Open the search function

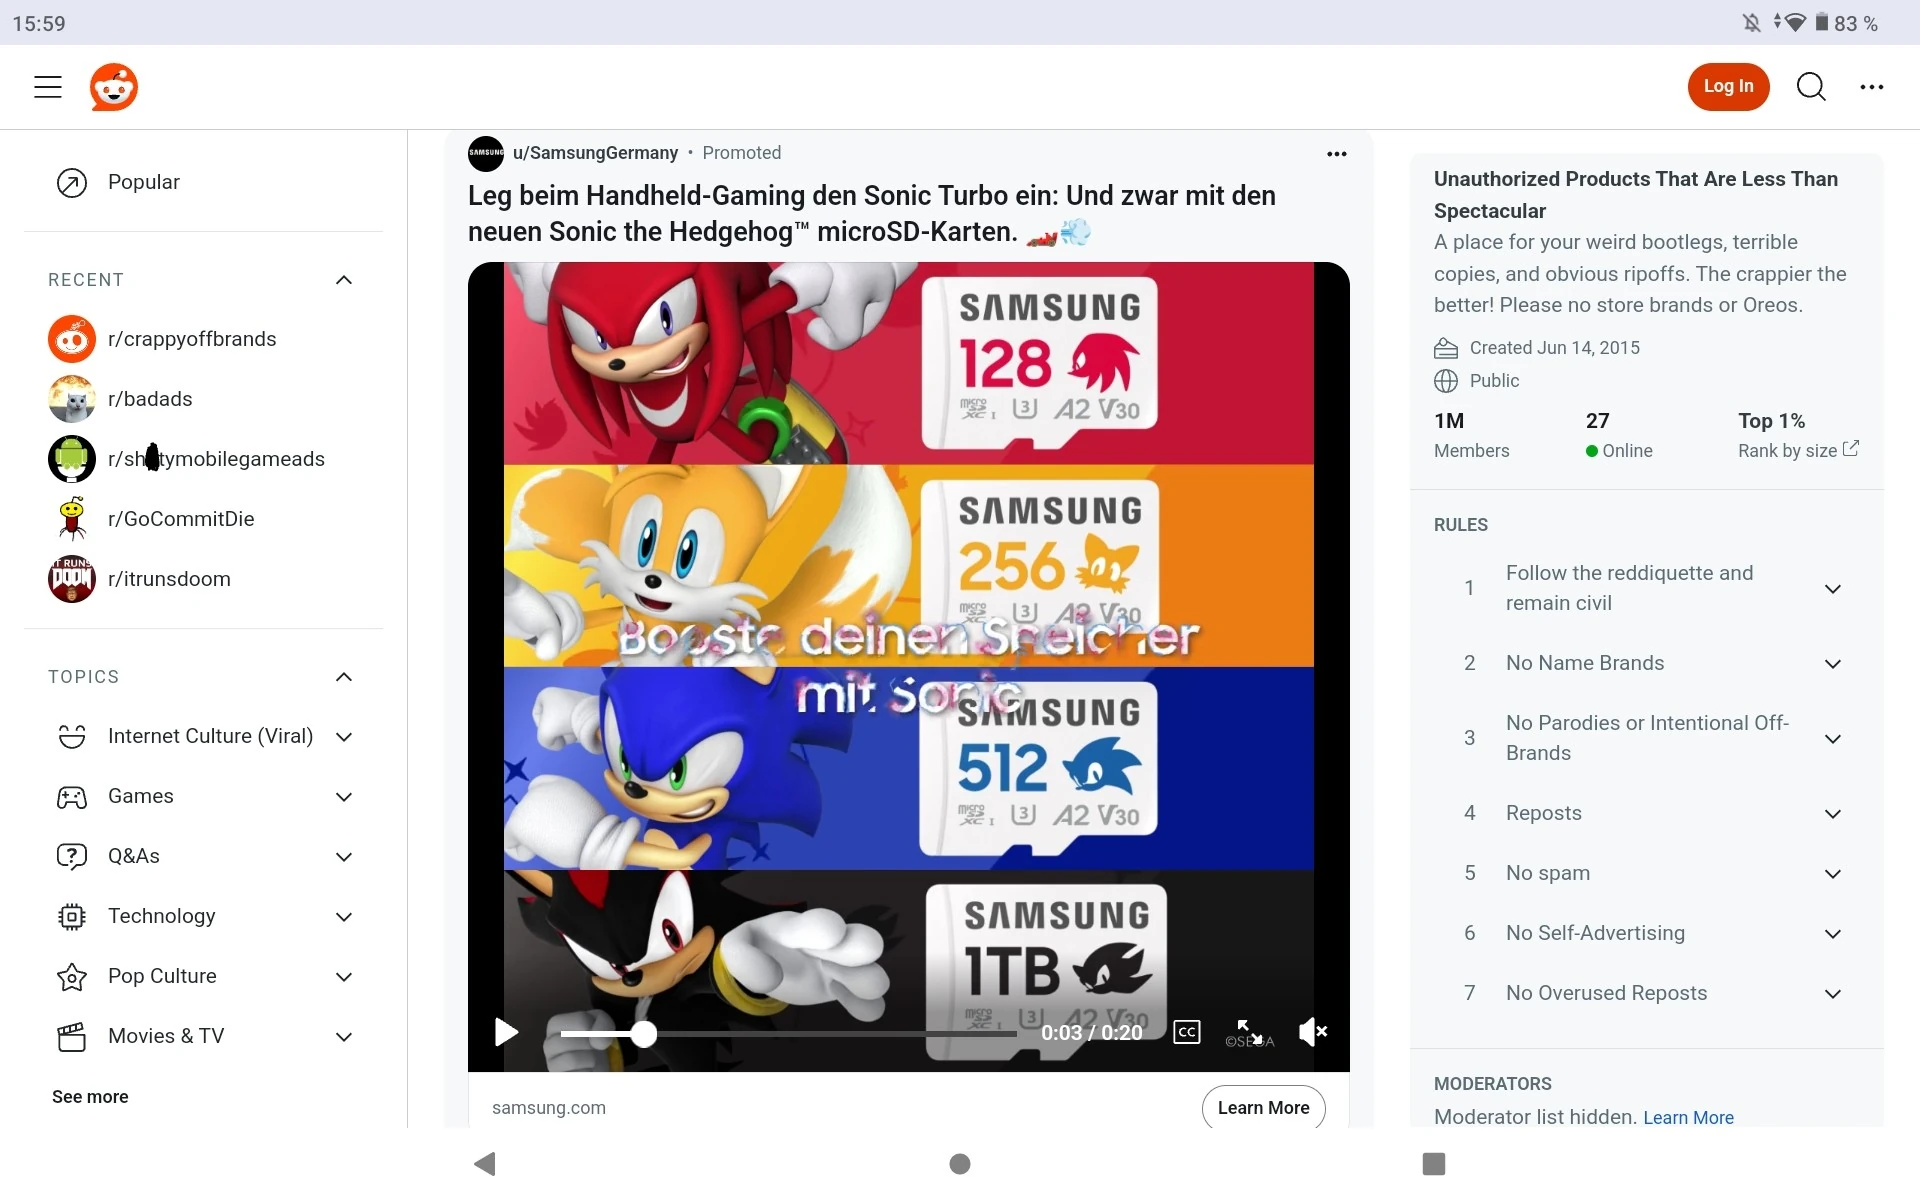[x=1810, y=87]
